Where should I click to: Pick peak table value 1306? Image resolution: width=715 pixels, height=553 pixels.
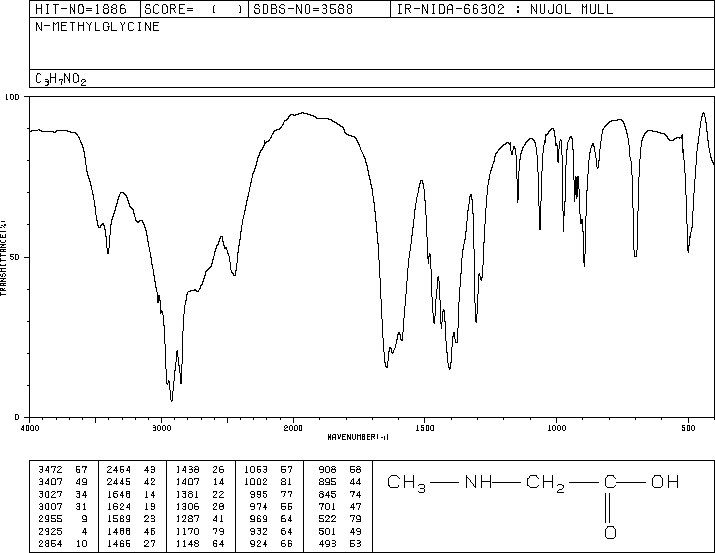click(187, 506)
